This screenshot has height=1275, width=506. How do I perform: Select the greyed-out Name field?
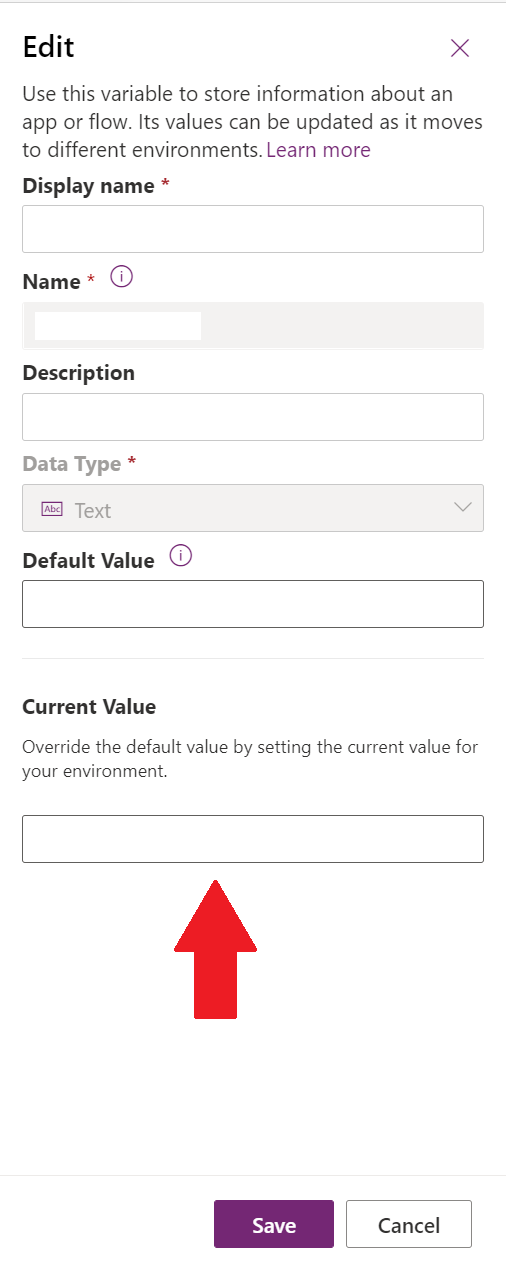click(x=253, y=325)
